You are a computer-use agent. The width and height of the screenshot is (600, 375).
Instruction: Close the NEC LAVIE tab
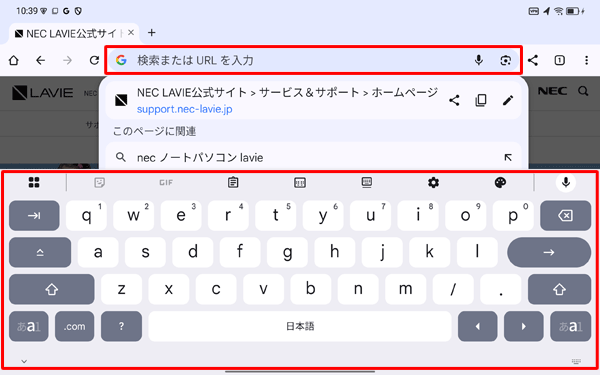131,33
